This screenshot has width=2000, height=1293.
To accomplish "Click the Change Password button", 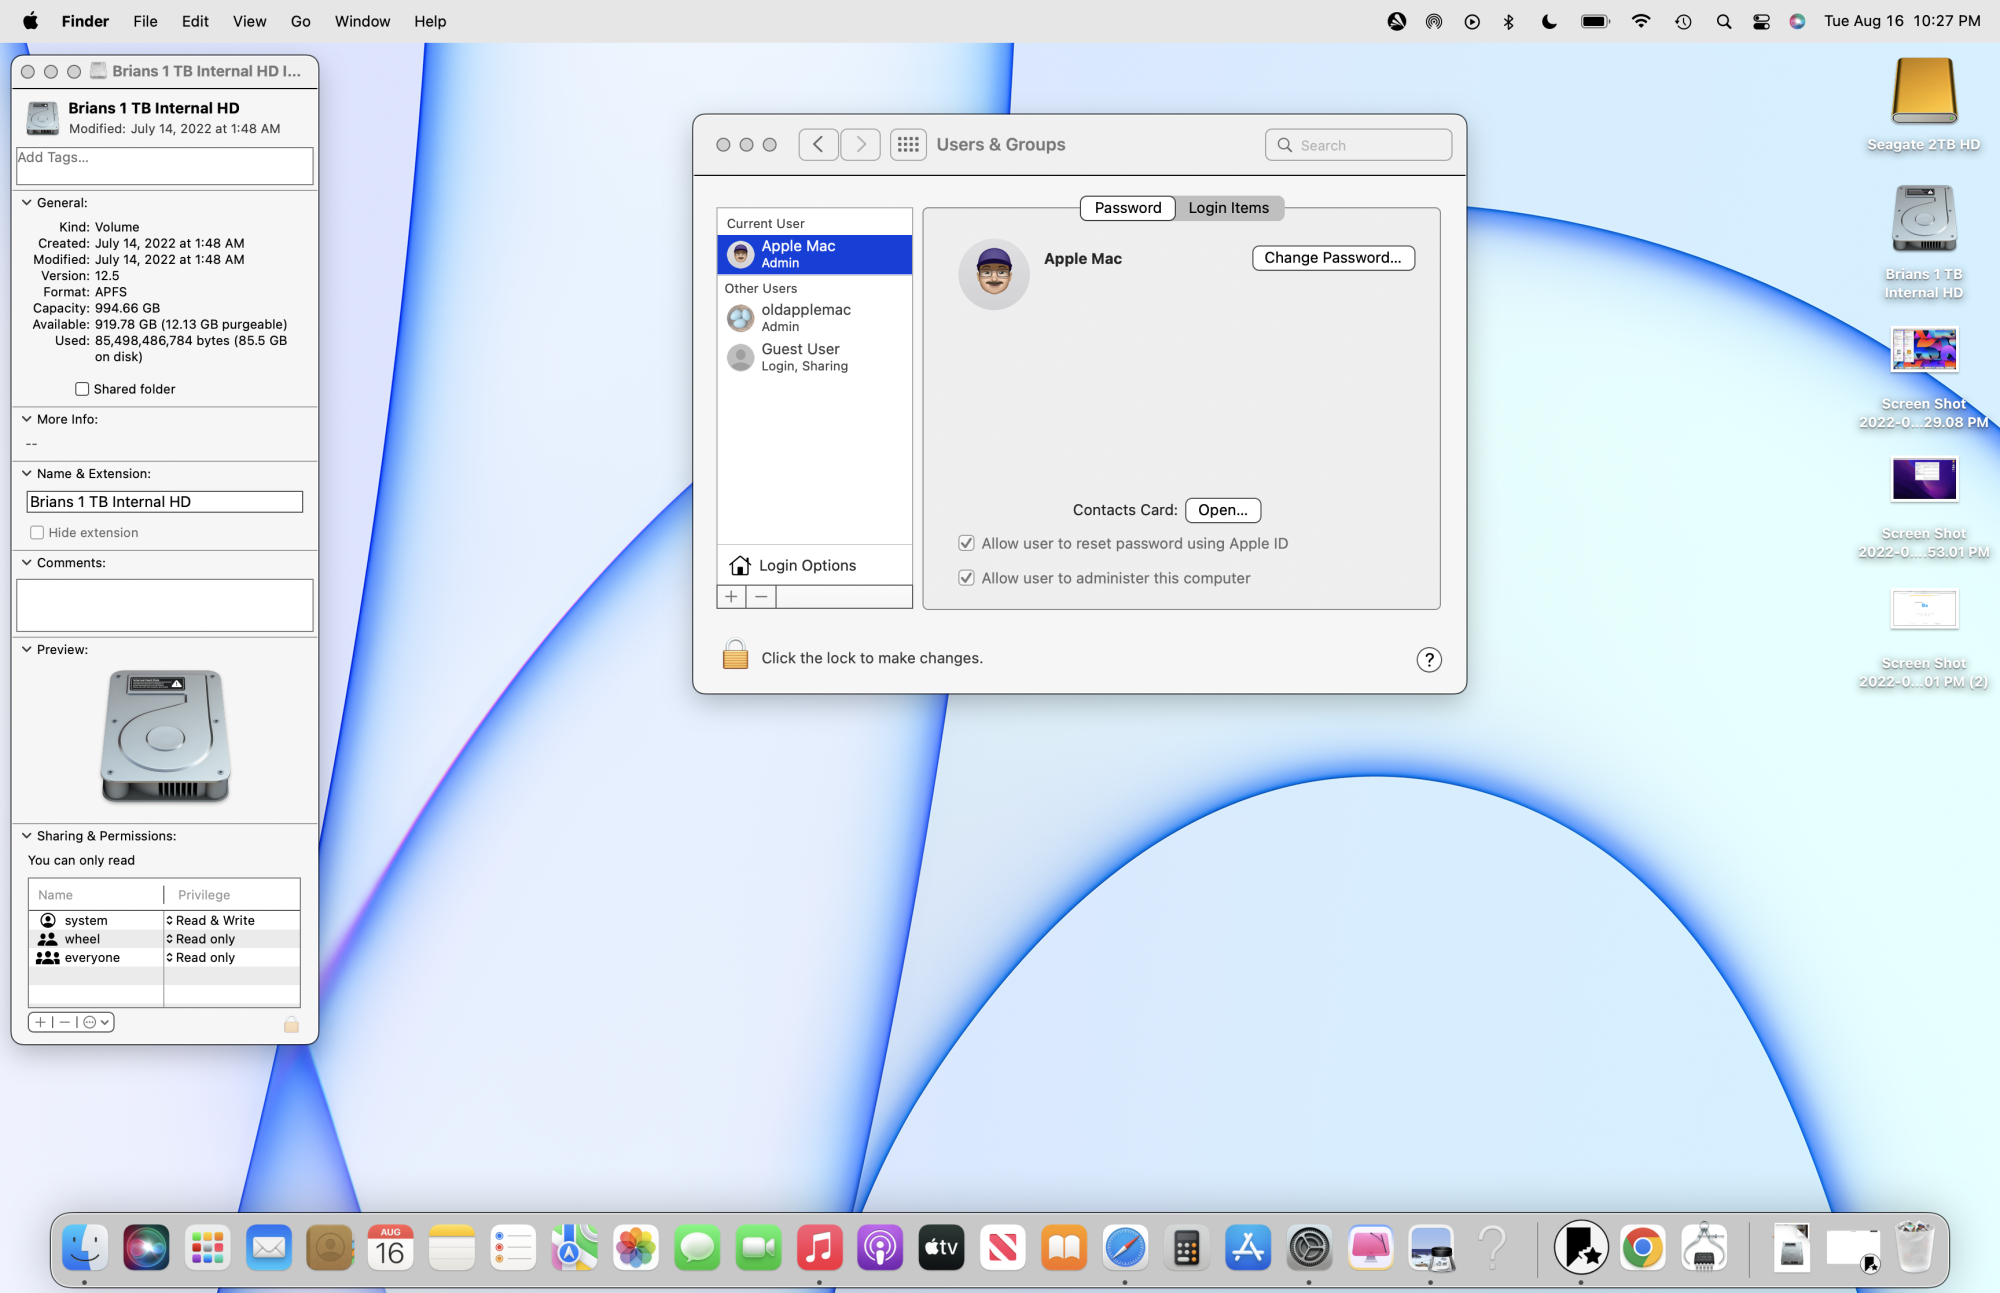I will (1329, 257).
